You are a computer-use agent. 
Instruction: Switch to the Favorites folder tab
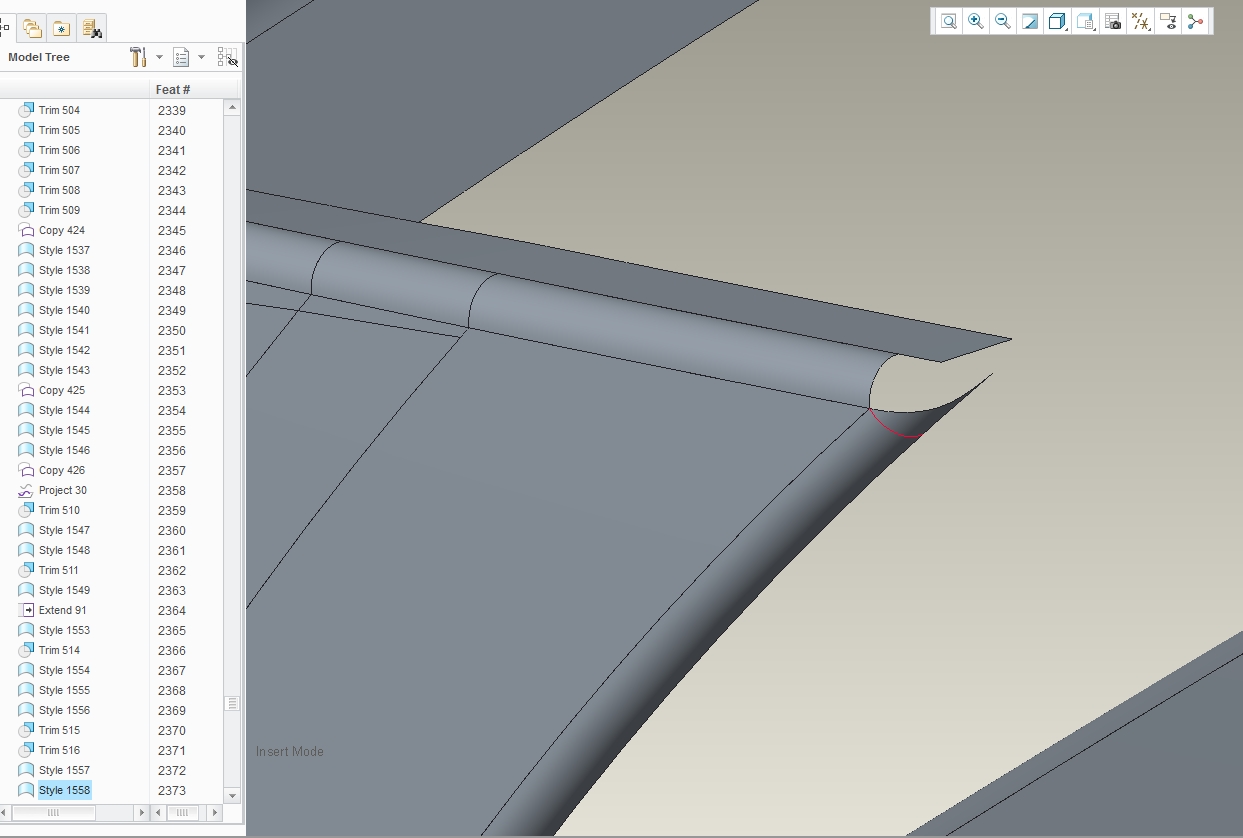(x=62, y=28)
